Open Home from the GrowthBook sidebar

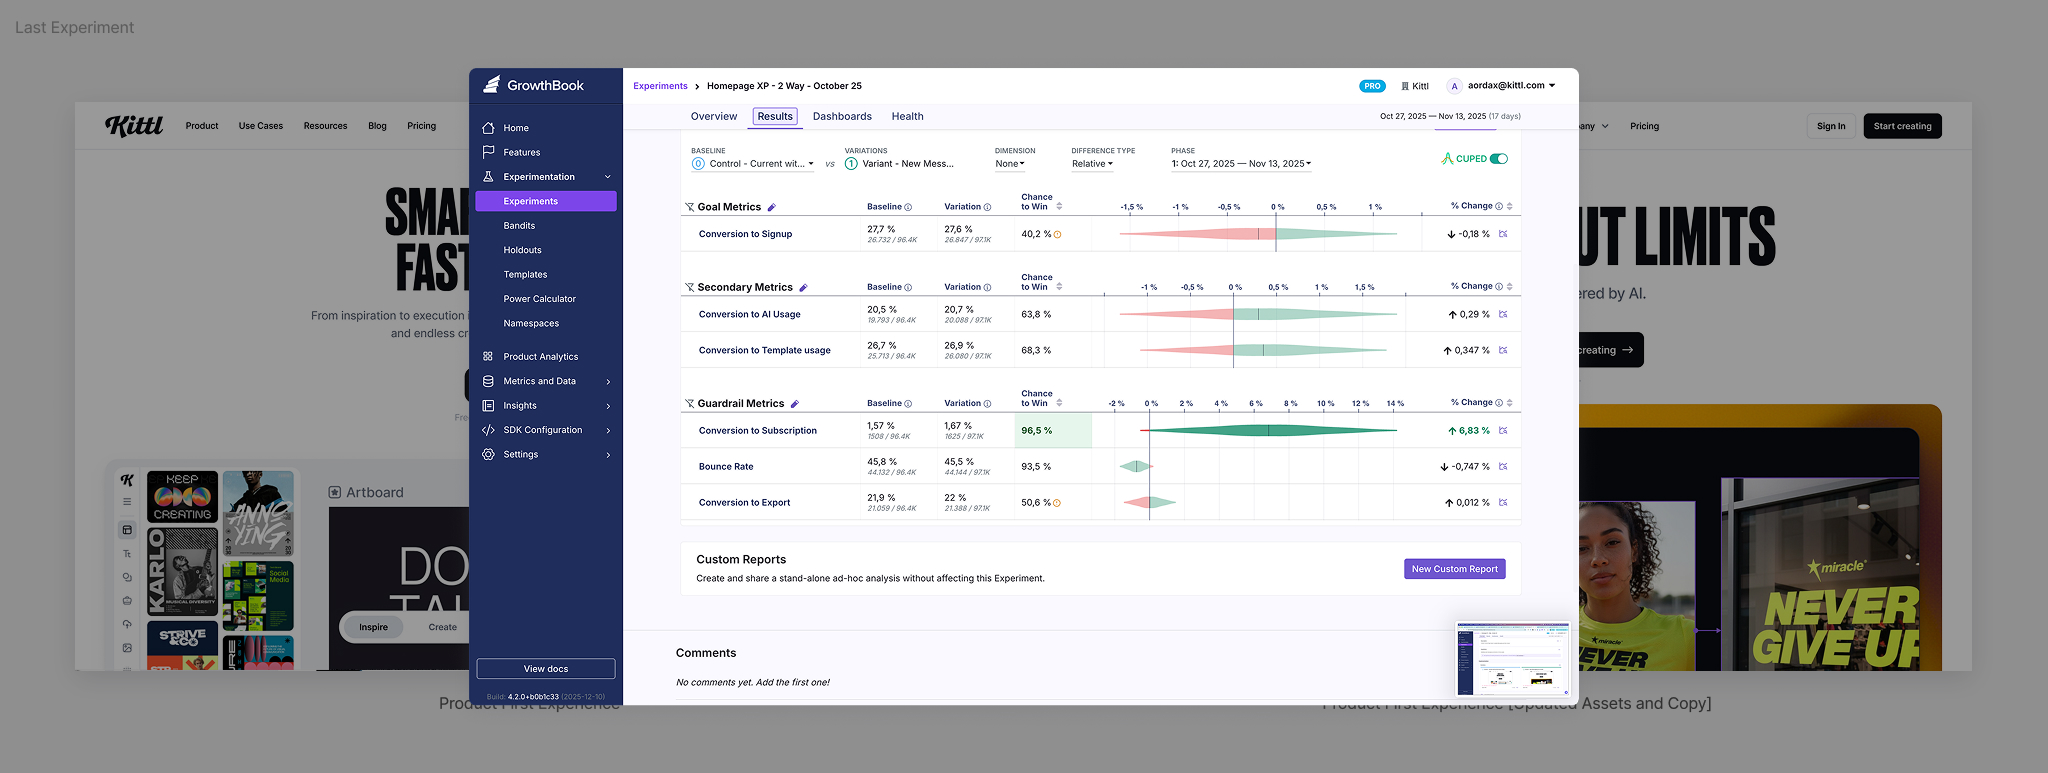coord(516,128)
